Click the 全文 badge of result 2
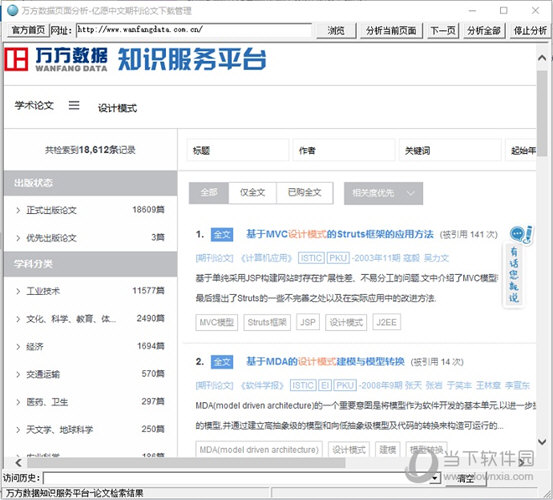 tap(222, 362)
